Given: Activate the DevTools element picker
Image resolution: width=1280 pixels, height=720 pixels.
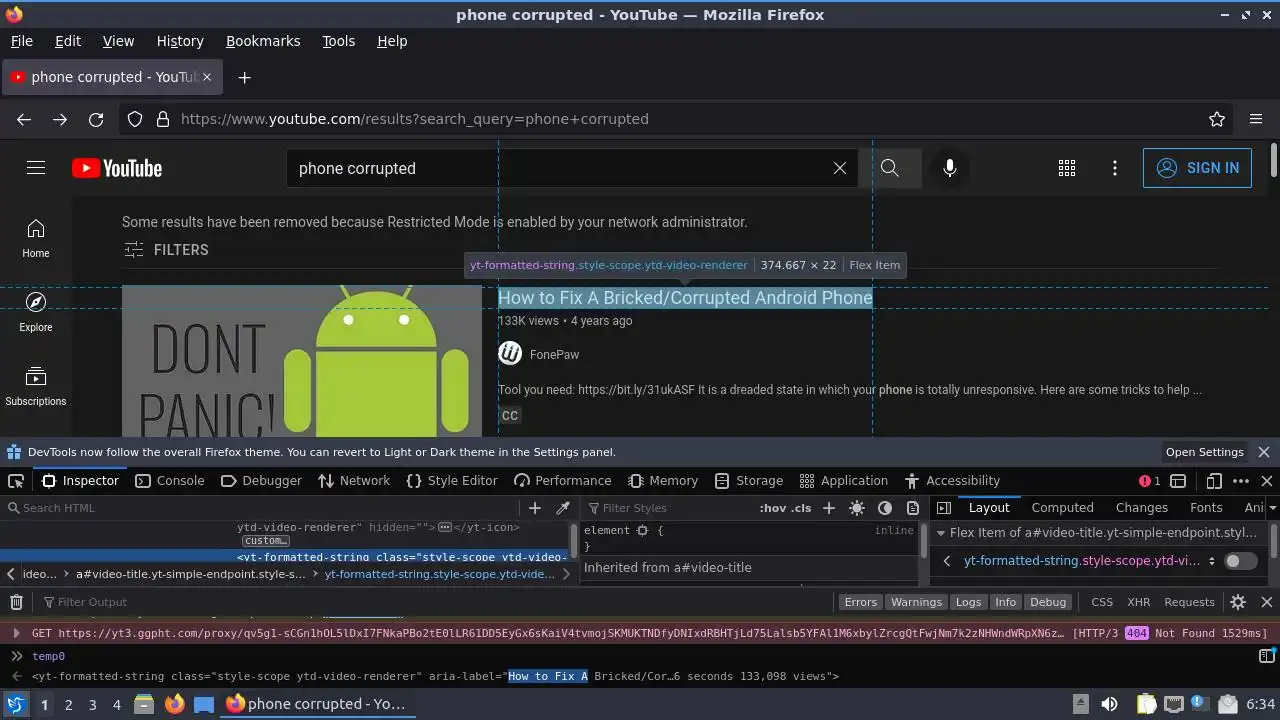Looking at the screenshot, I should click(x=16, y=481).
